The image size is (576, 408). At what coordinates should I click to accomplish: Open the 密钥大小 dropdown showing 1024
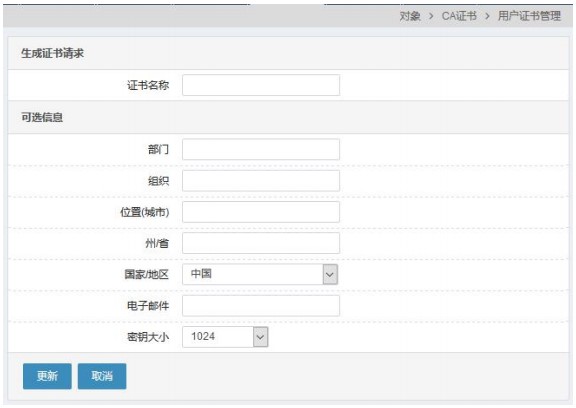pyautogui.click(x=225, y=337)
